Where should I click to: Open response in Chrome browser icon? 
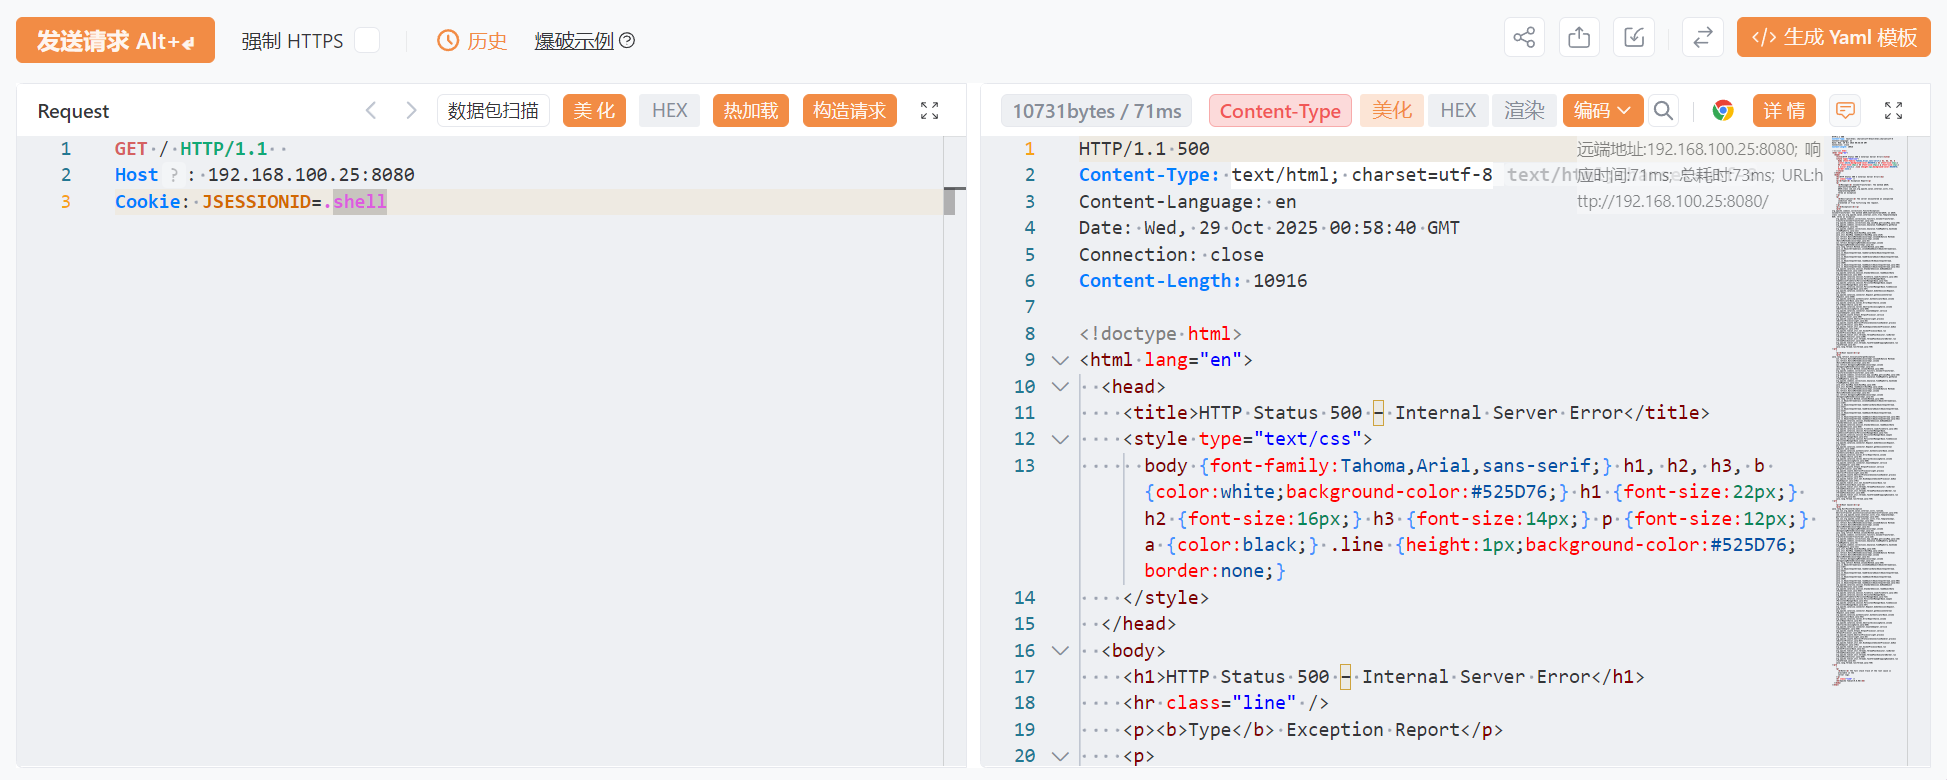coord(1722,111)
